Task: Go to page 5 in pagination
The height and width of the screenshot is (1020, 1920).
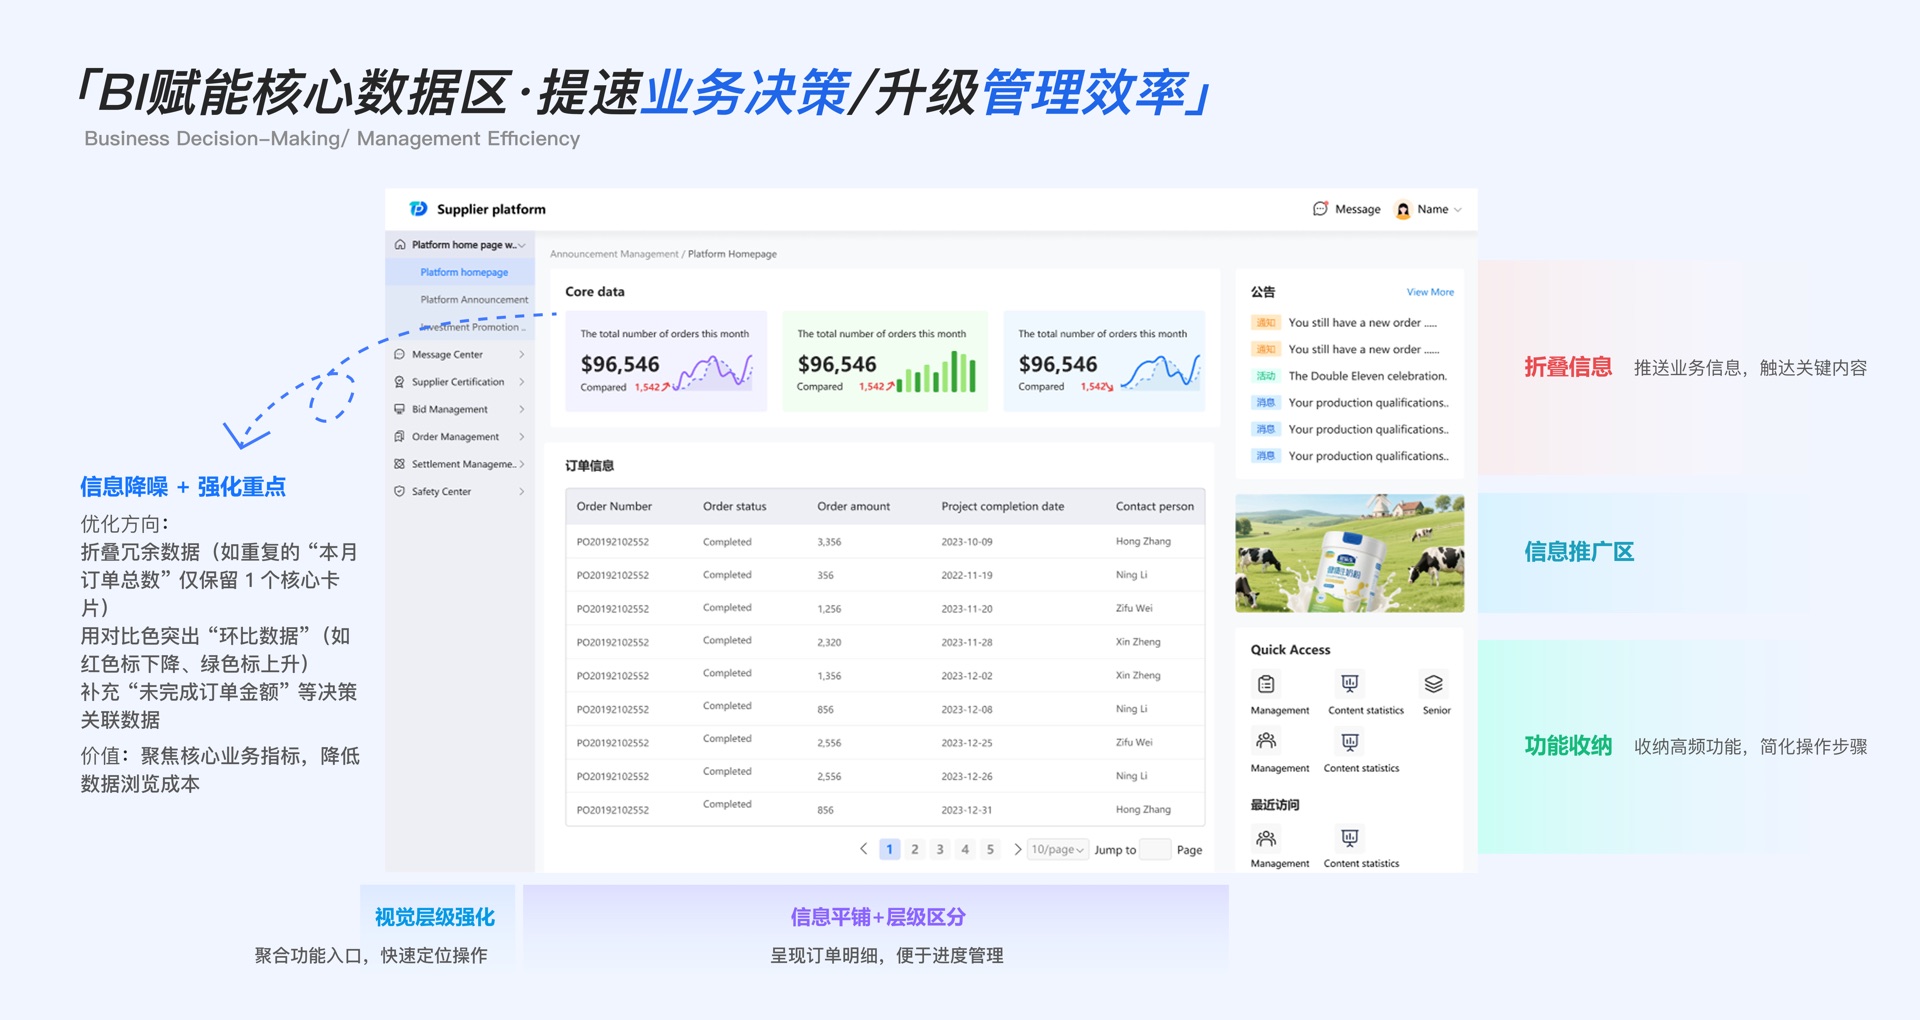Action: 990,849
